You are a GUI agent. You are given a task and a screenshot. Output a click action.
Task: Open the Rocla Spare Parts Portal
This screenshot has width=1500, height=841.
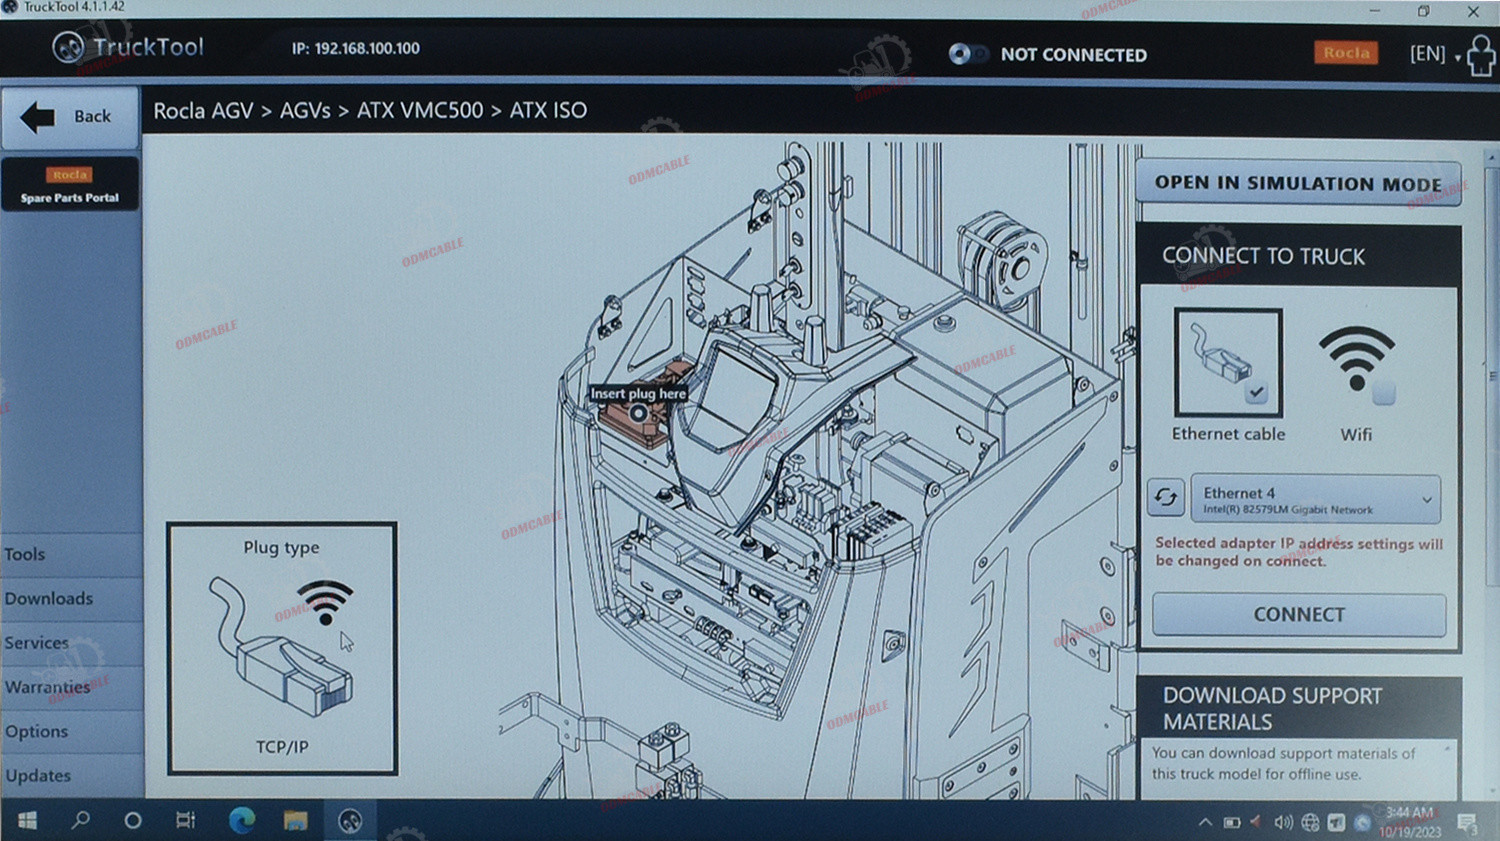70,185
